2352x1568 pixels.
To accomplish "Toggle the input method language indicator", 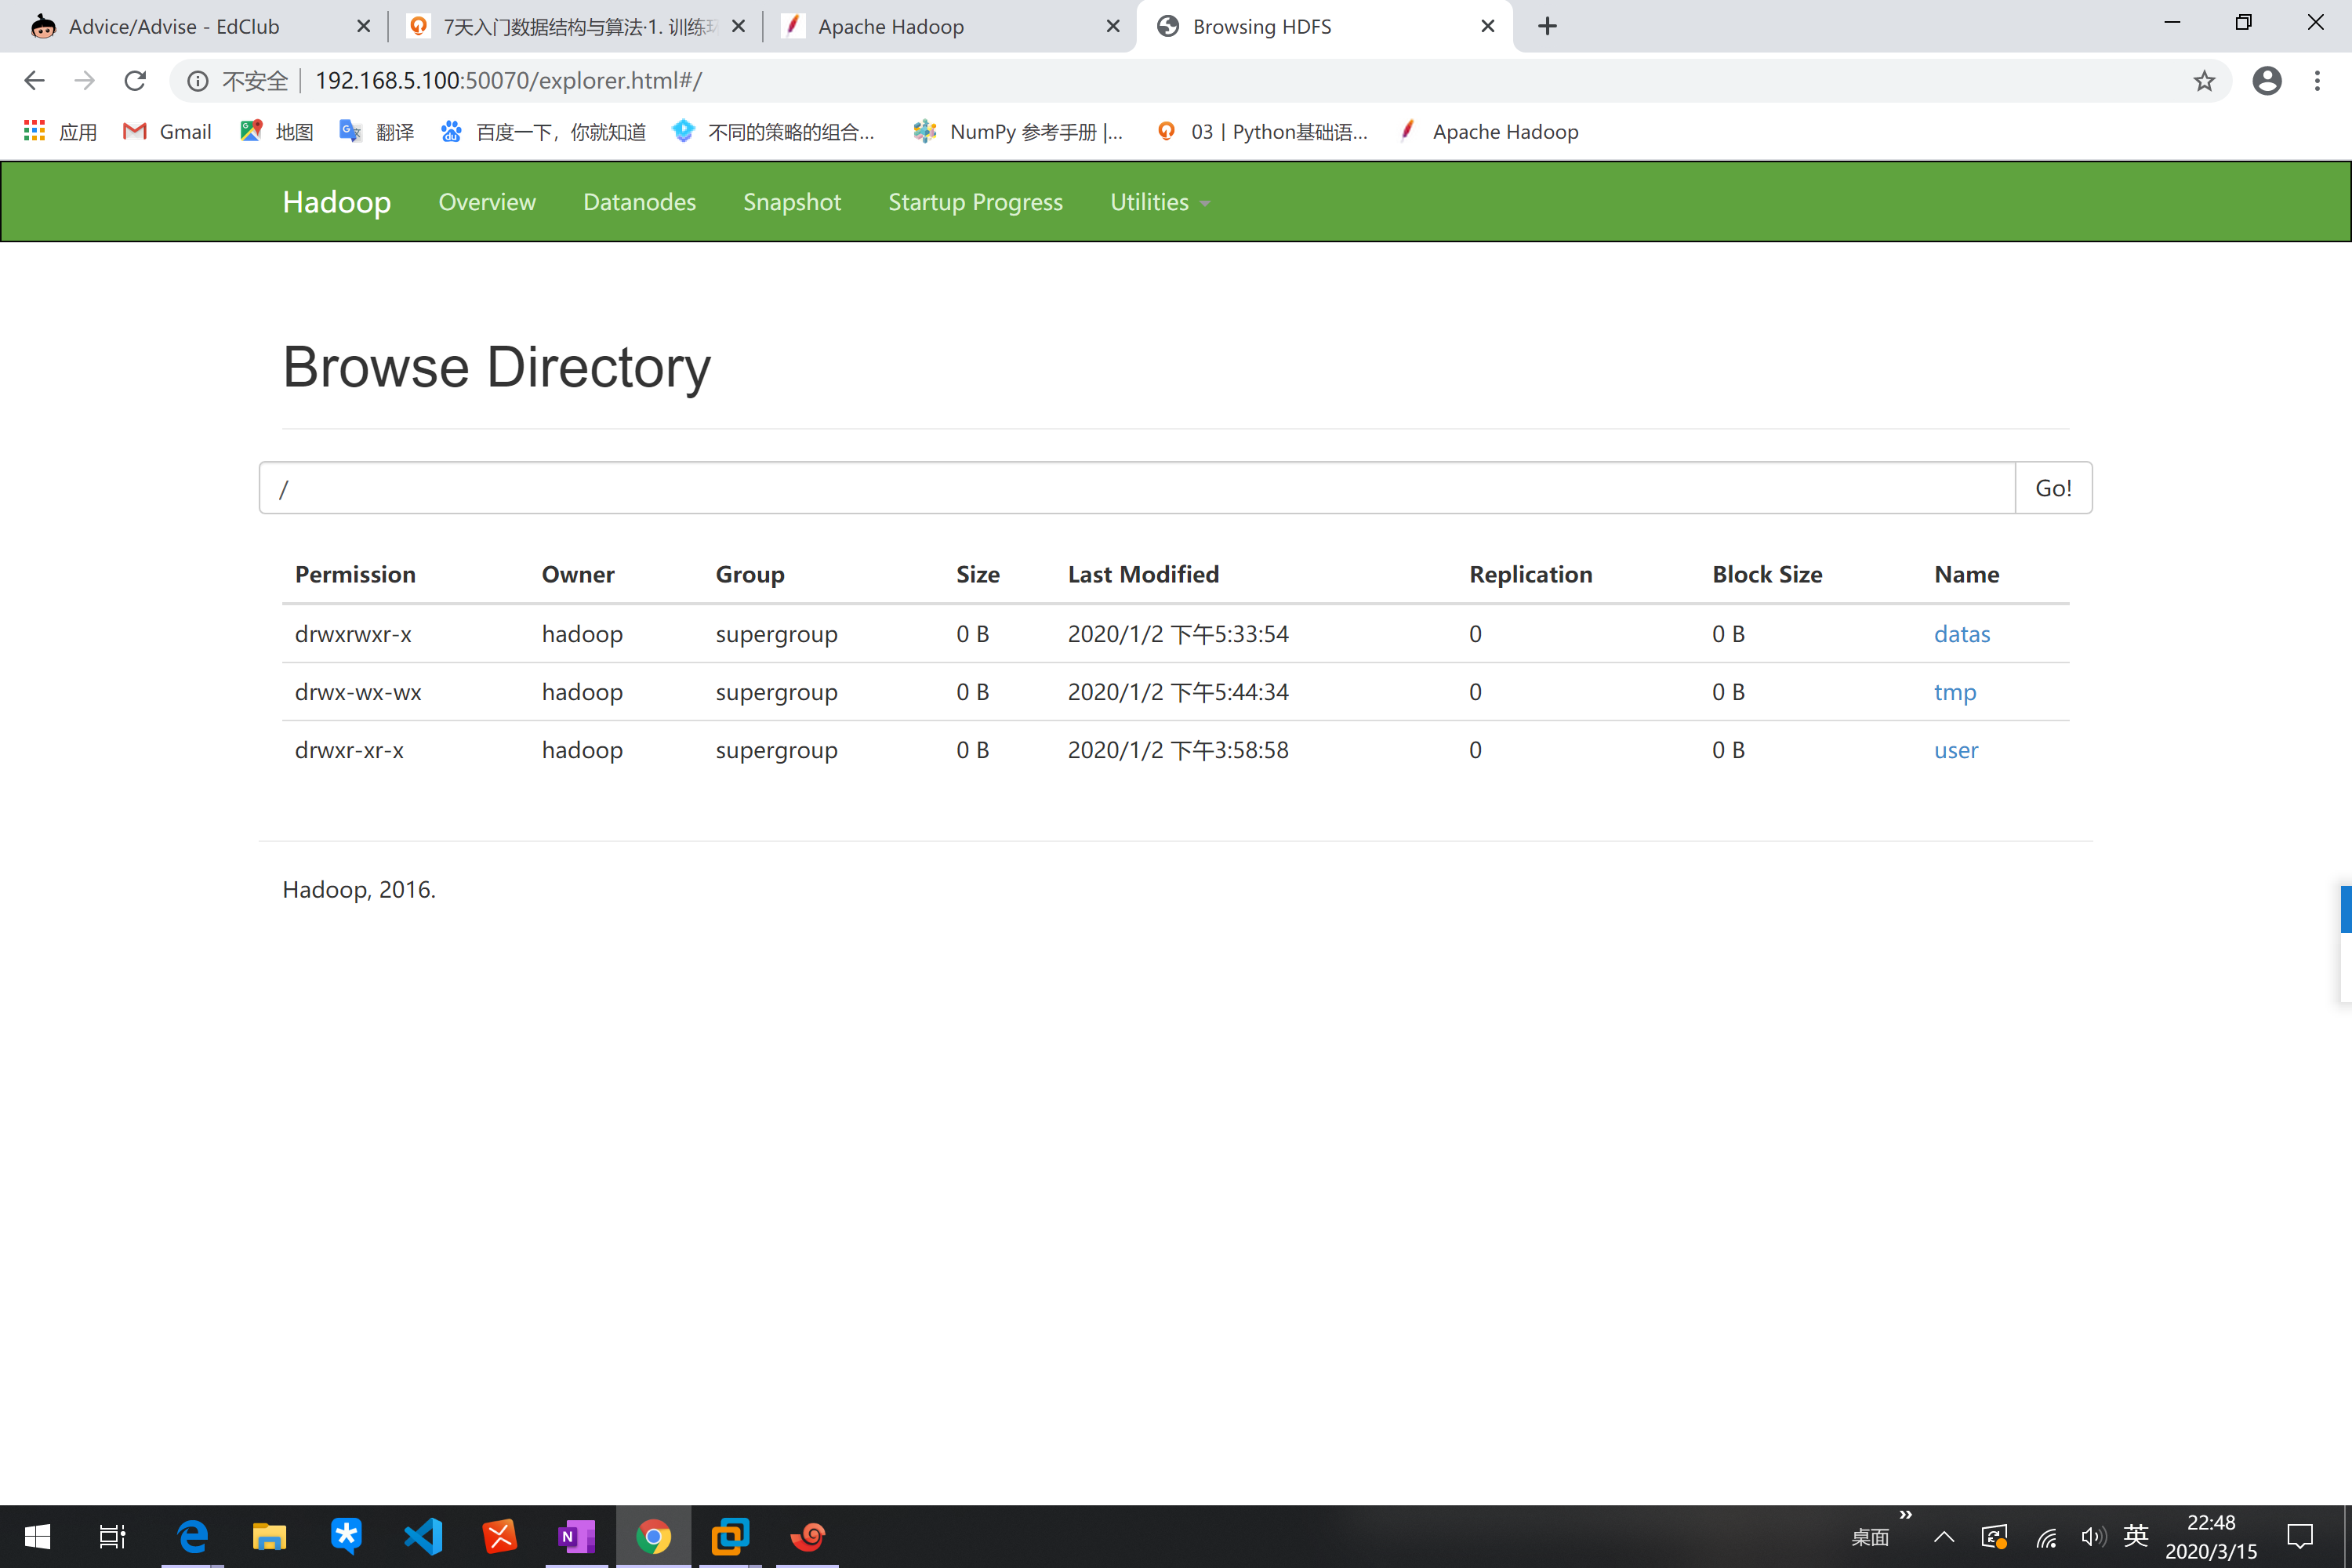I will coord(2135,1536).
